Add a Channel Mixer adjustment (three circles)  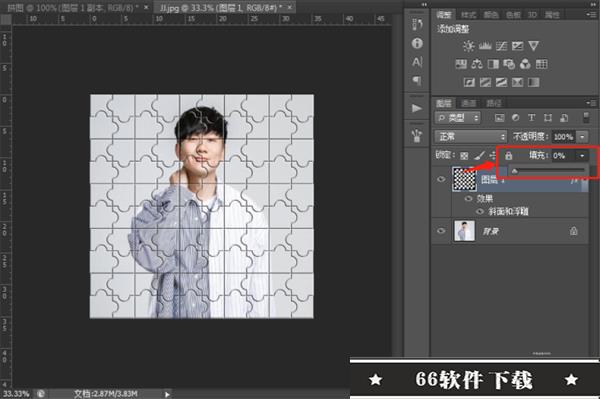(x=525, y=64)
